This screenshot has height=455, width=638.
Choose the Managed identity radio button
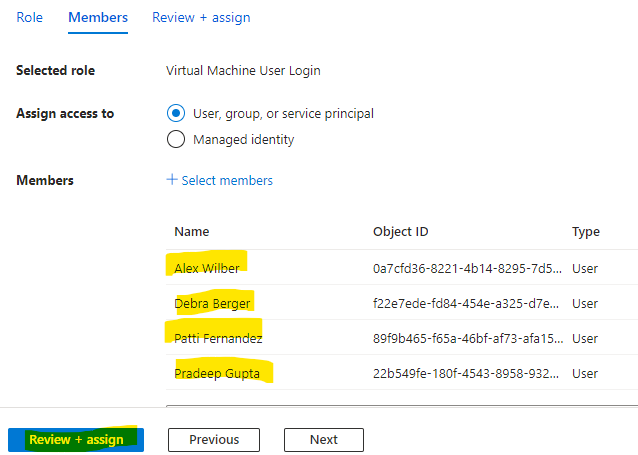[x=176, y=139]
